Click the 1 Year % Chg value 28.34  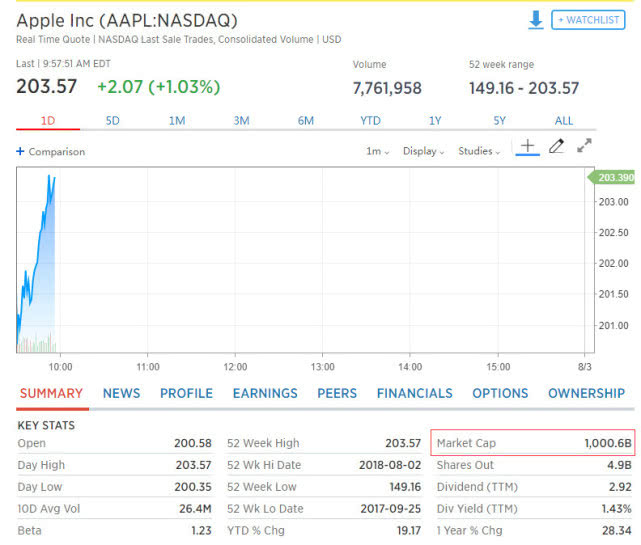[616, 531]
